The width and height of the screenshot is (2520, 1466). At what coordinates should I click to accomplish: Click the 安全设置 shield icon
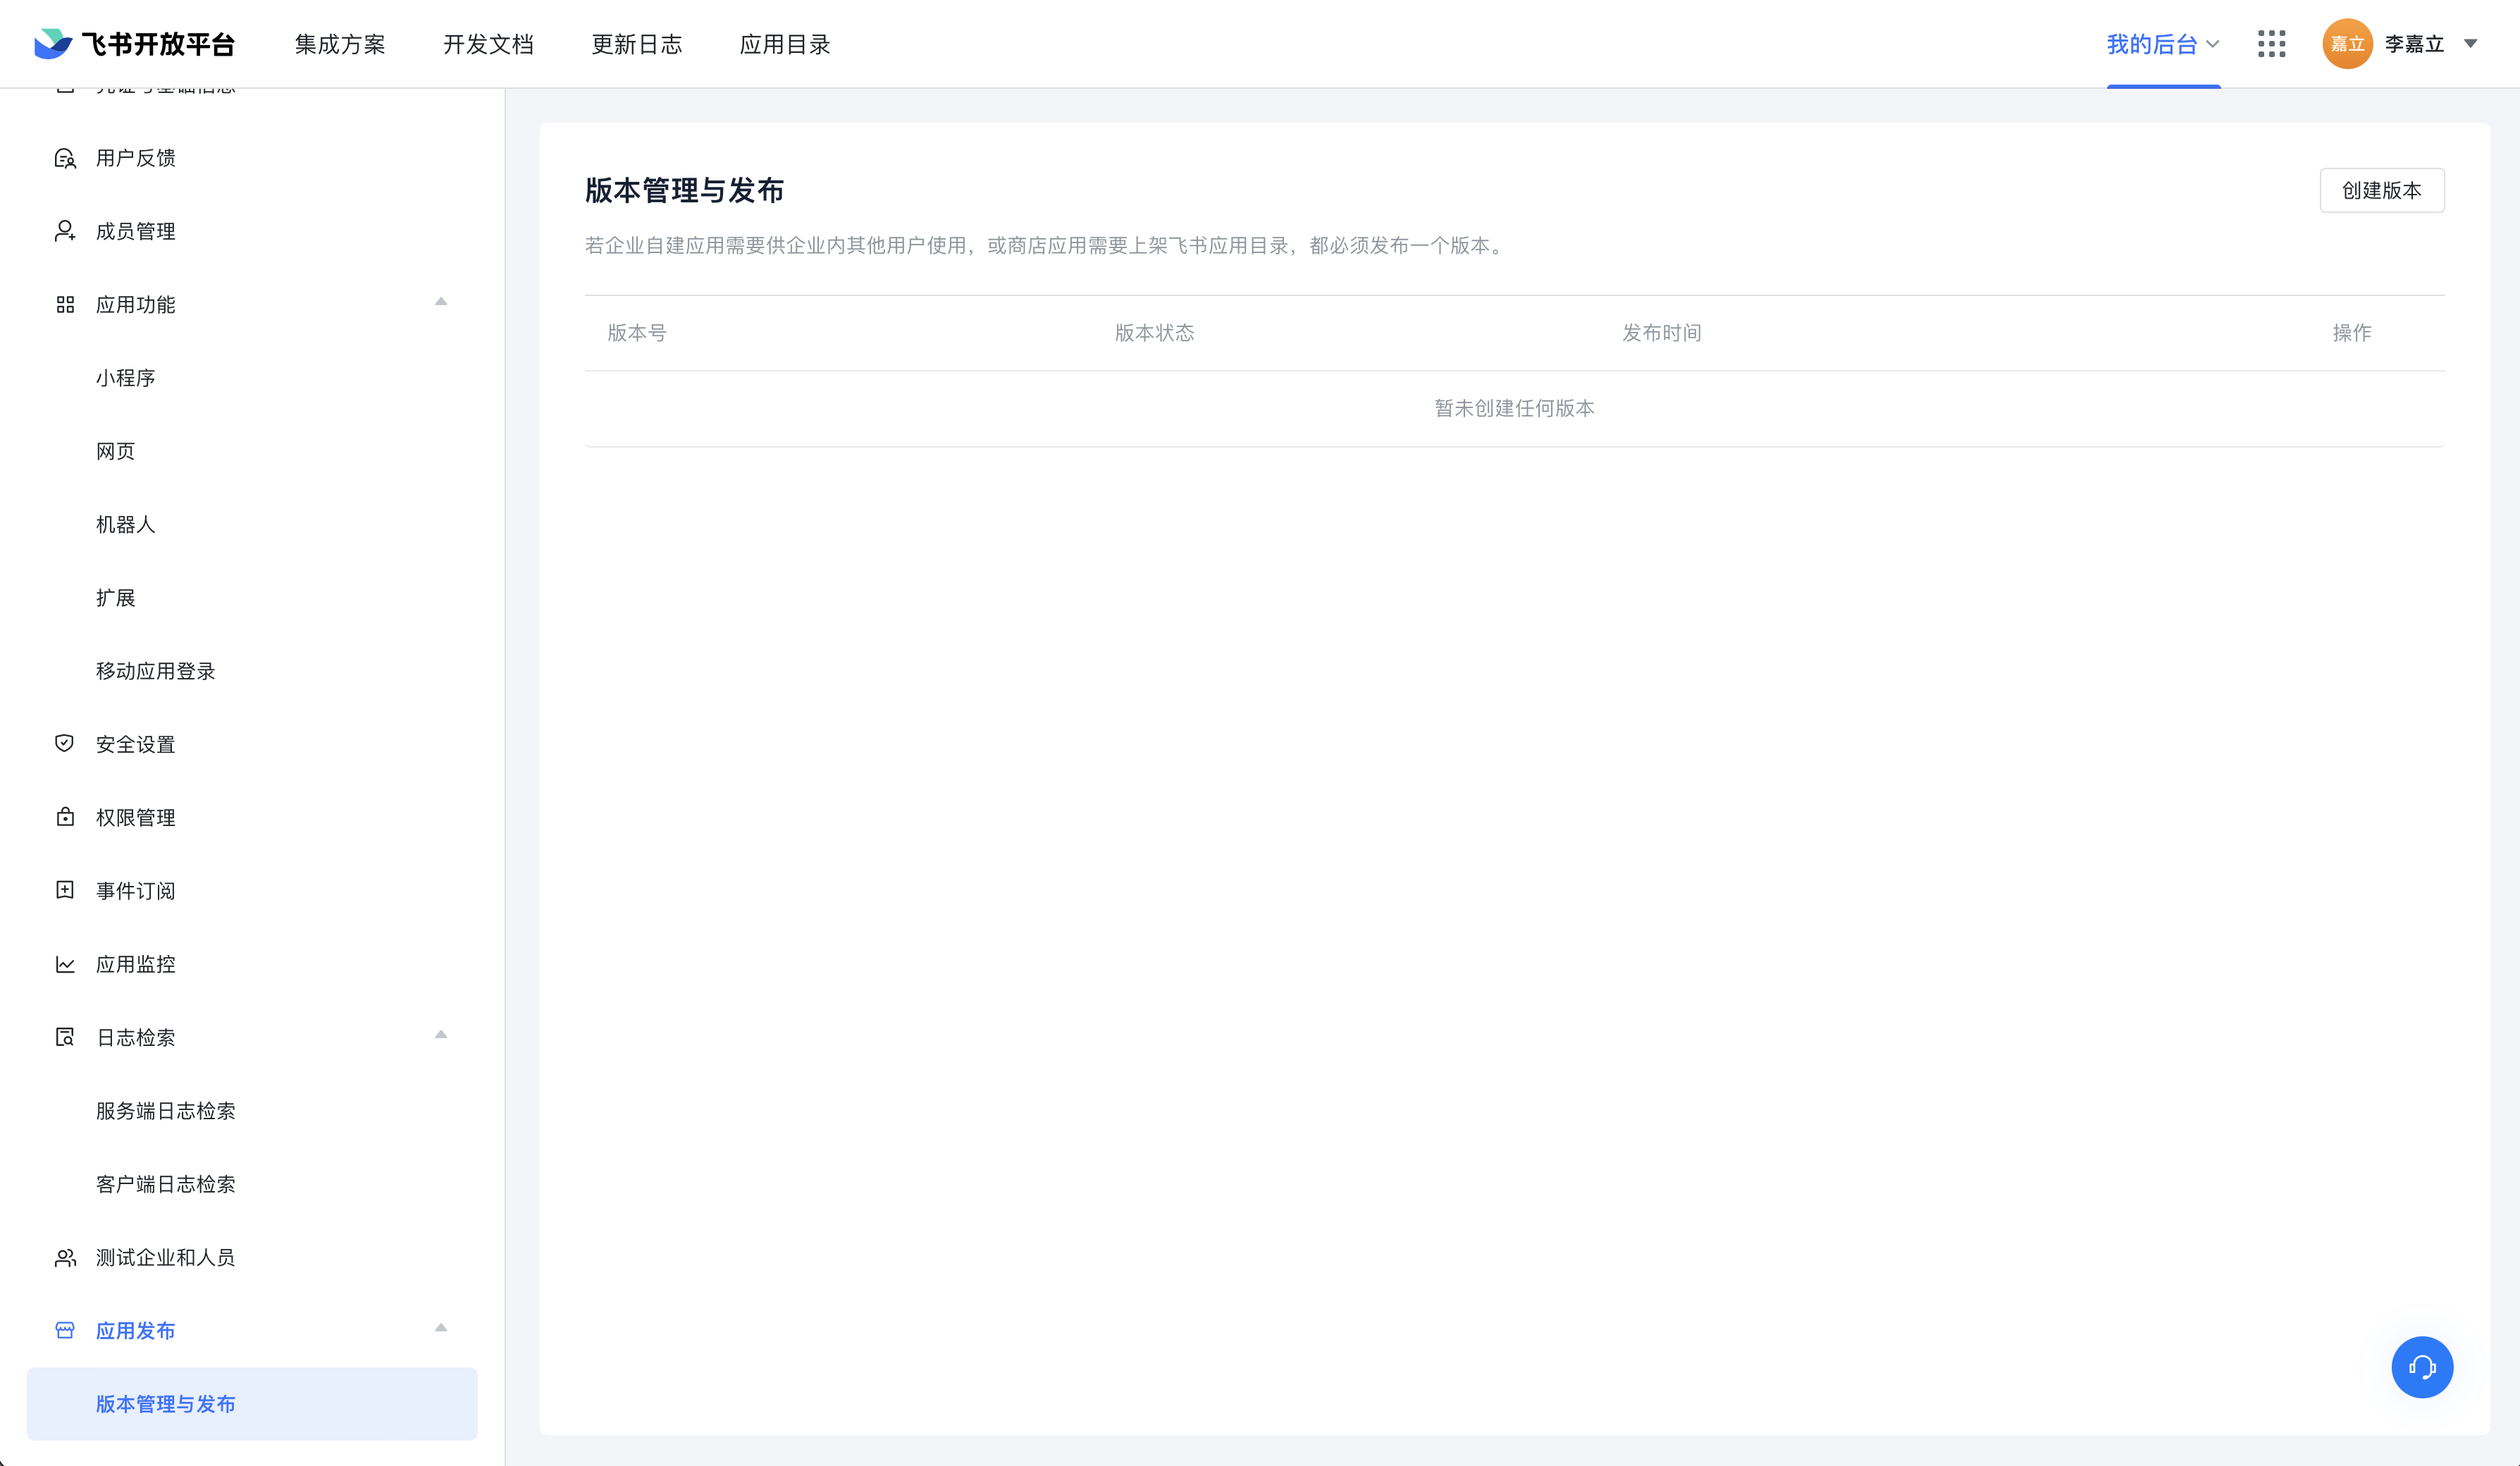[64, 743]
